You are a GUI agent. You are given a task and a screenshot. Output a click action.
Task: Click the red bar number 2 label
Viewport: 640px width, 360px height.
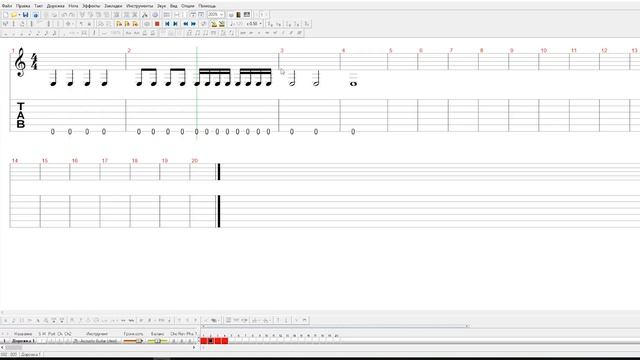coord(129,51)
